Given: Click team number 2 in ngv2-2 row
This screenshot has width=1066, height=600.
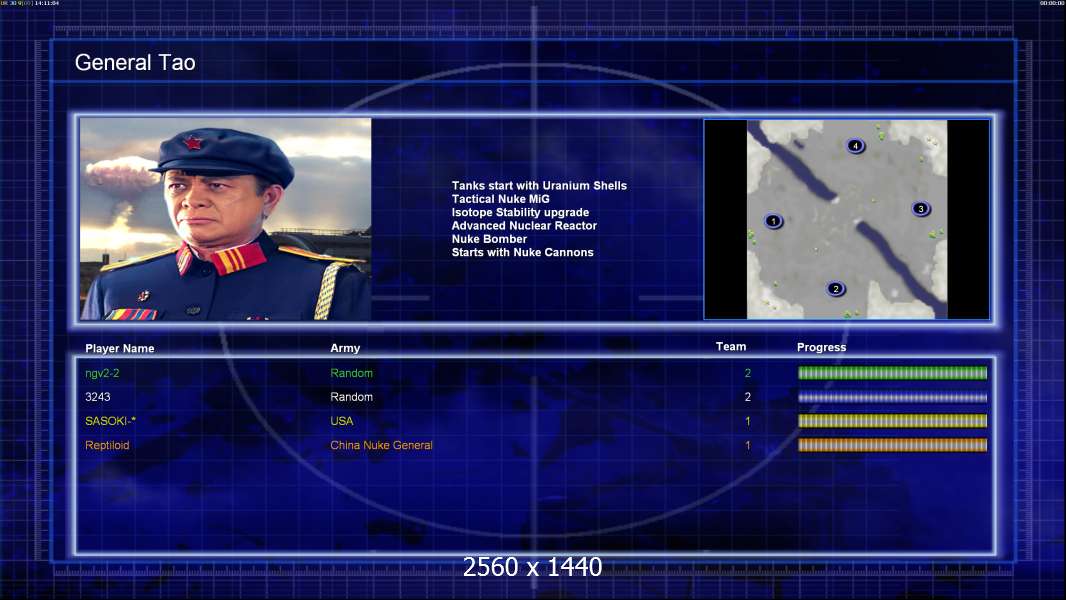Looking at the screenshot, I should coord(748,373).
